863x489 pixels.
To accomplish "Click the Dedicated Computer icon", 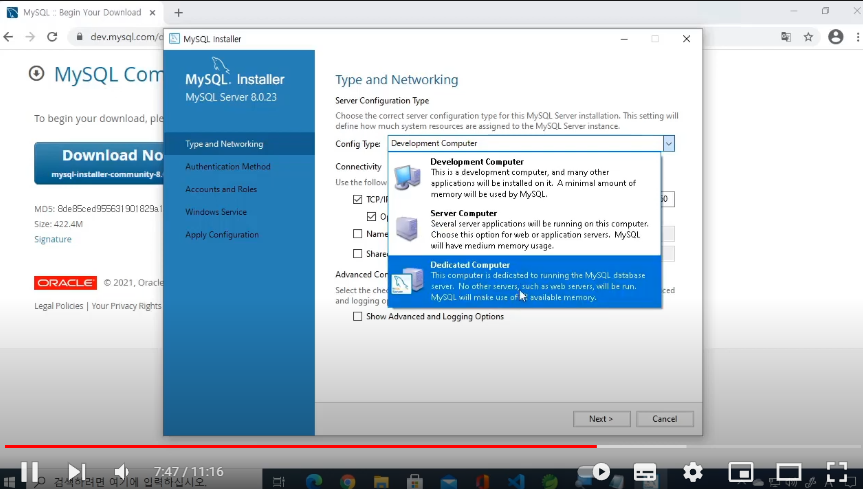I will 407,281.
